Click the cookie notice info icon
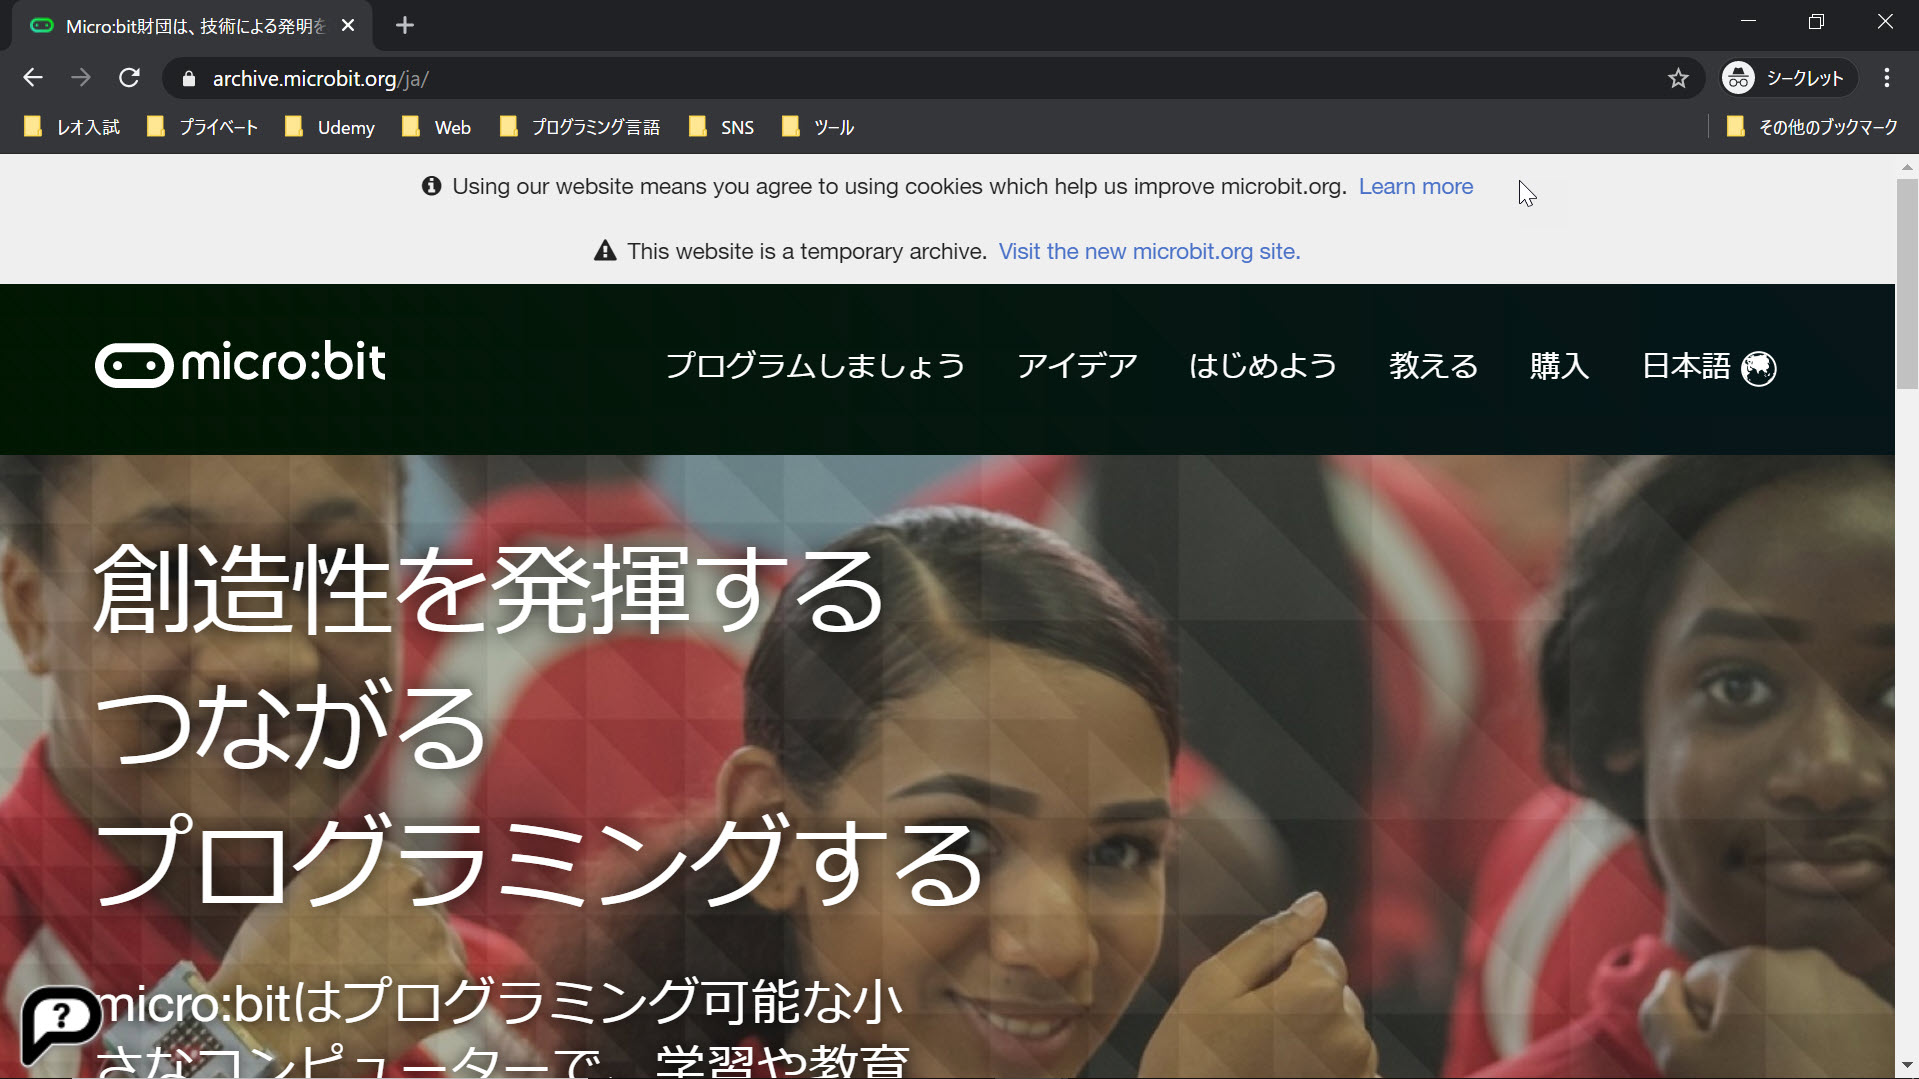Image resolution: width=1919 pixels, height=1079 pixels. pyautogui.click(x=431, y=186)
